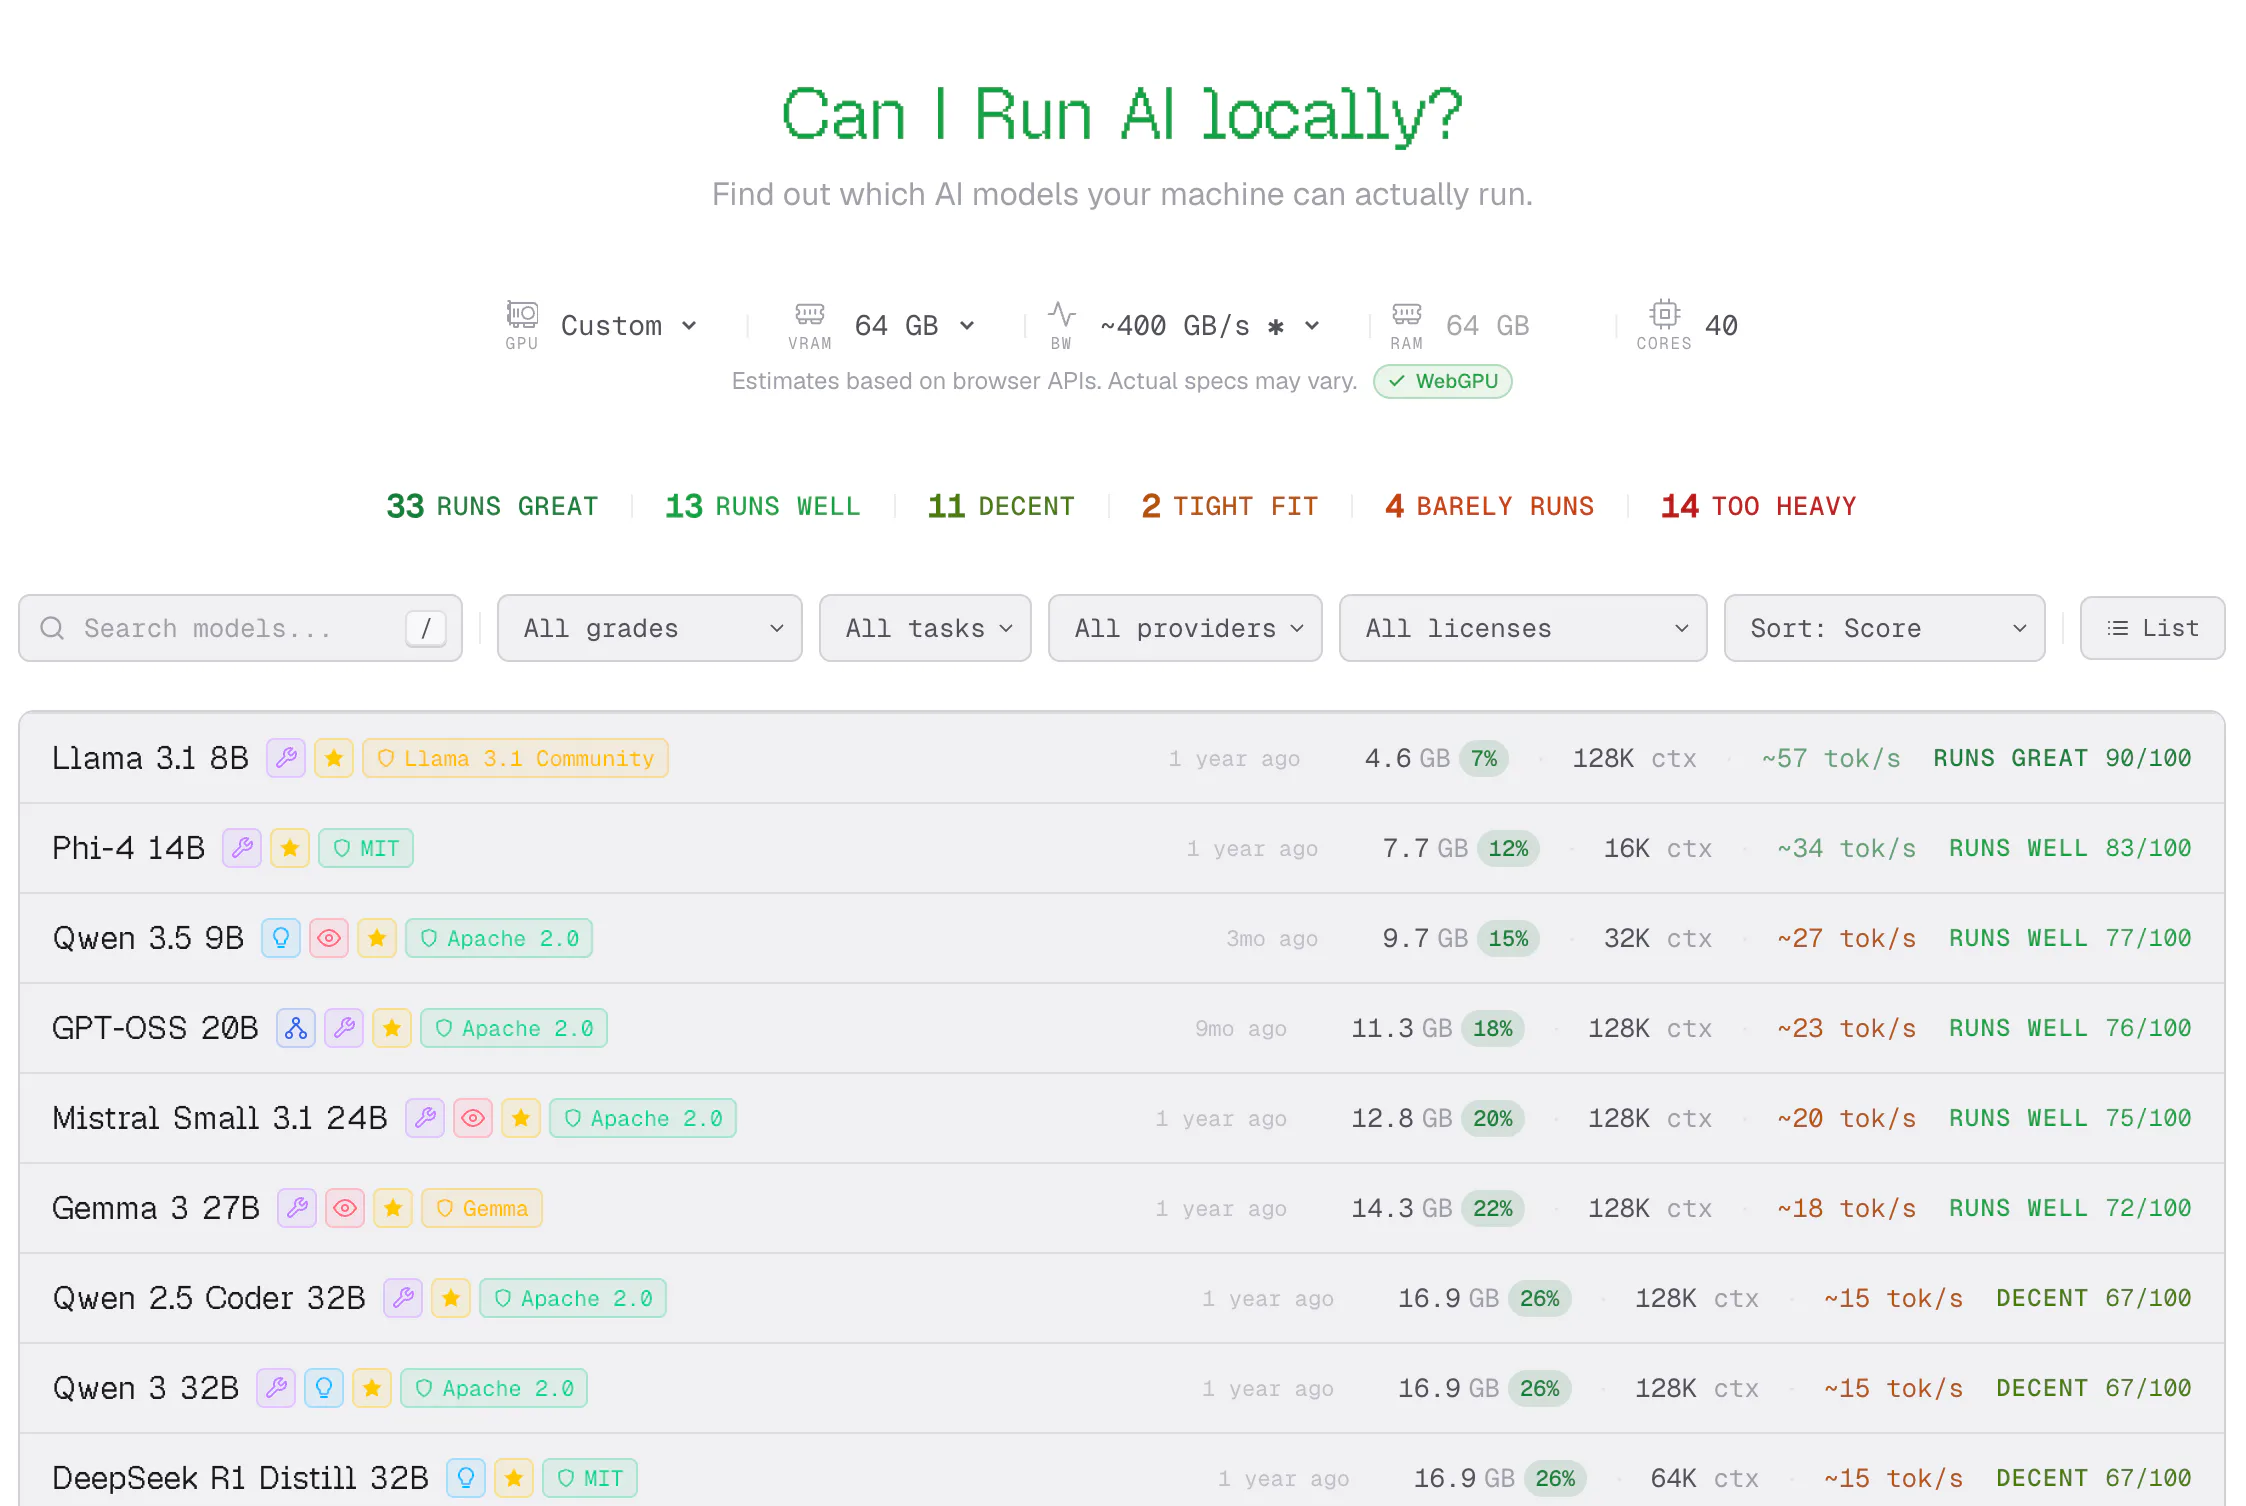Click the 64K ctx value on DeepSeek R1 Distill
The width and height of the screenshot is (2246, 1506).
pyautogui.click(x=1704, y=1478)
